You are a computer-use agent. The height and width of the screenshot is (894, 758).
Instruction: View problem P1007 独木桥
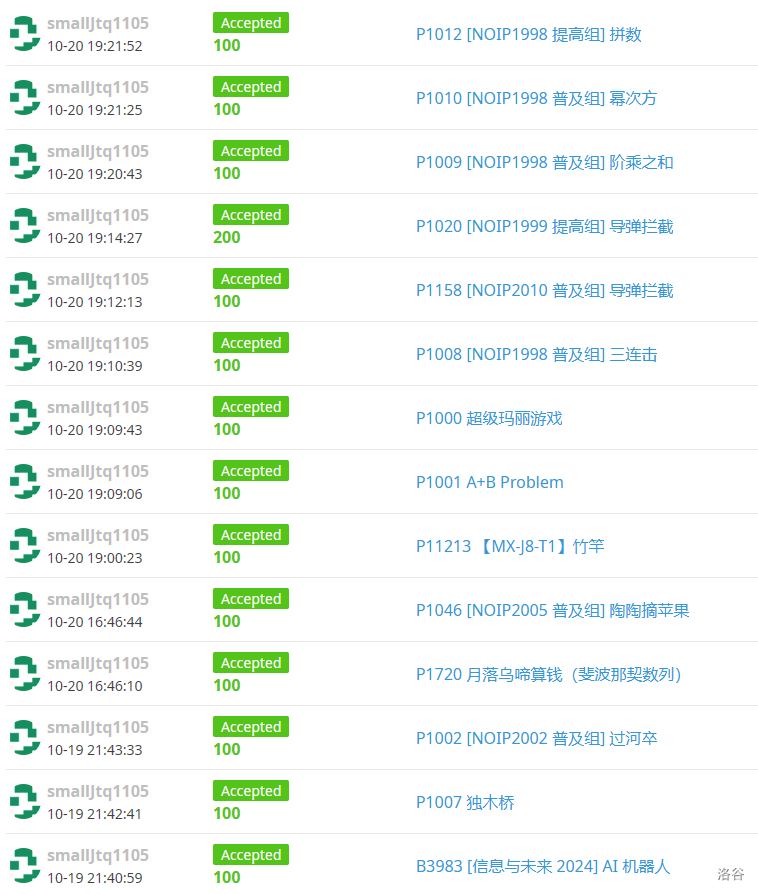pyautogui.click(x=465, y=803)
